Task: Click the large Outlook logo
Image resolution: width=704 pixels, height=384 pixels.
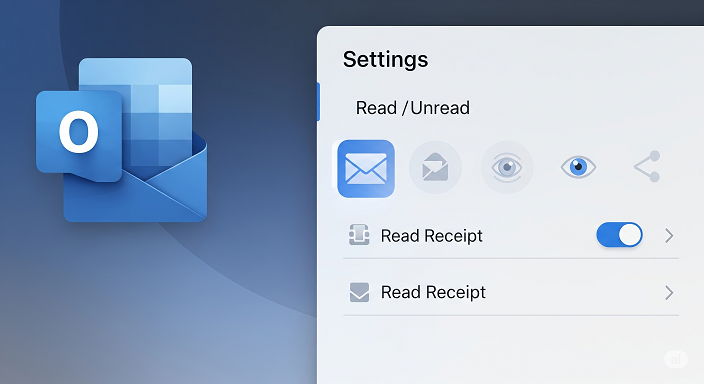Action: click(x=121, y=140)
